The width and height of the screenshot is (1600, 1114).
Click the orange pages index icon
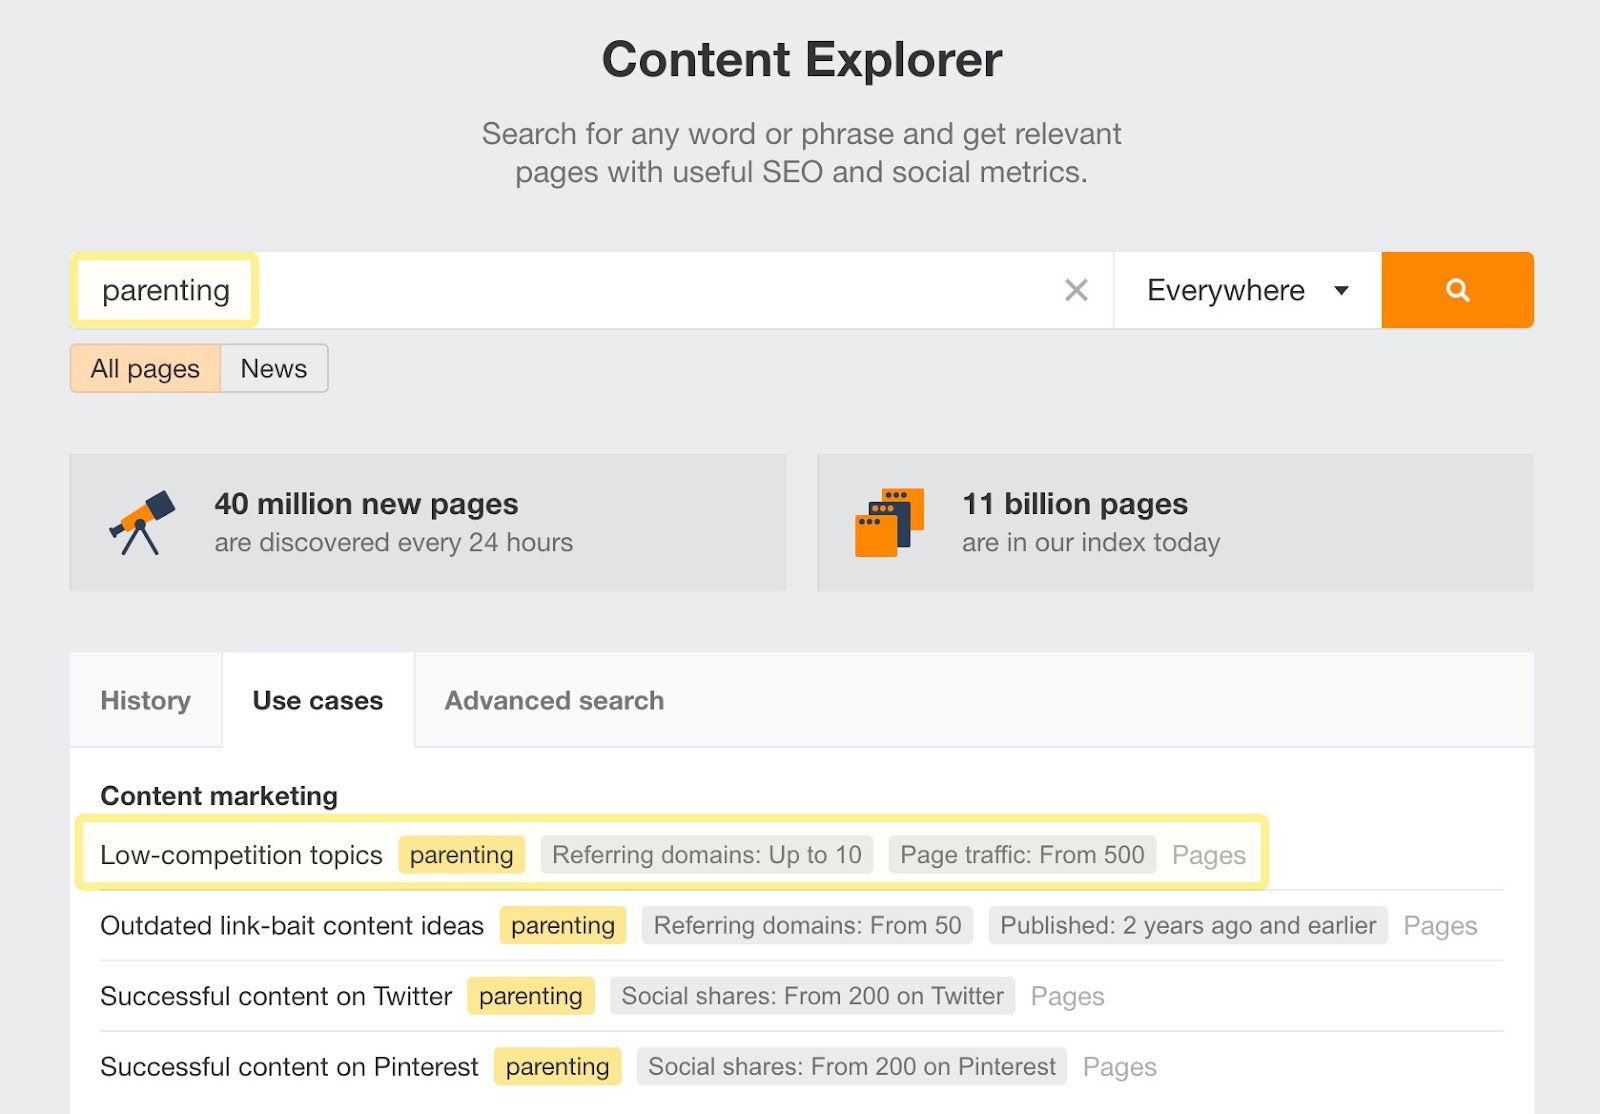point(888,521)
